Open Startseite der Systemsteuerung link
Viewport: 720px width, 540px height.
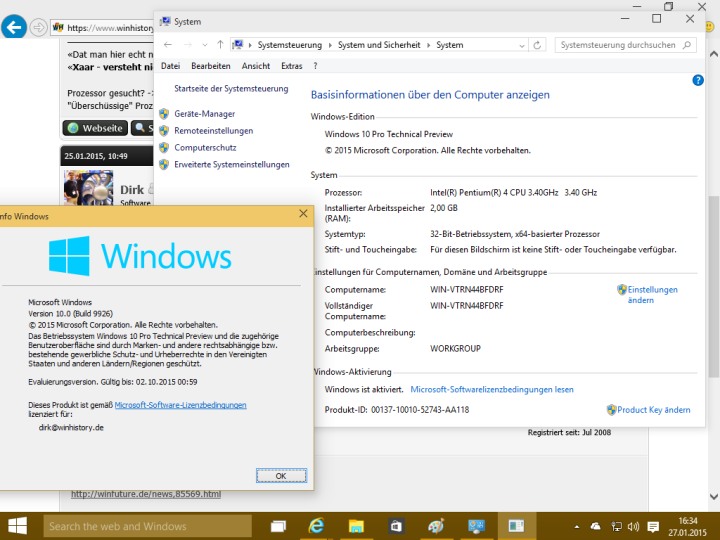(x=231, y=89)
